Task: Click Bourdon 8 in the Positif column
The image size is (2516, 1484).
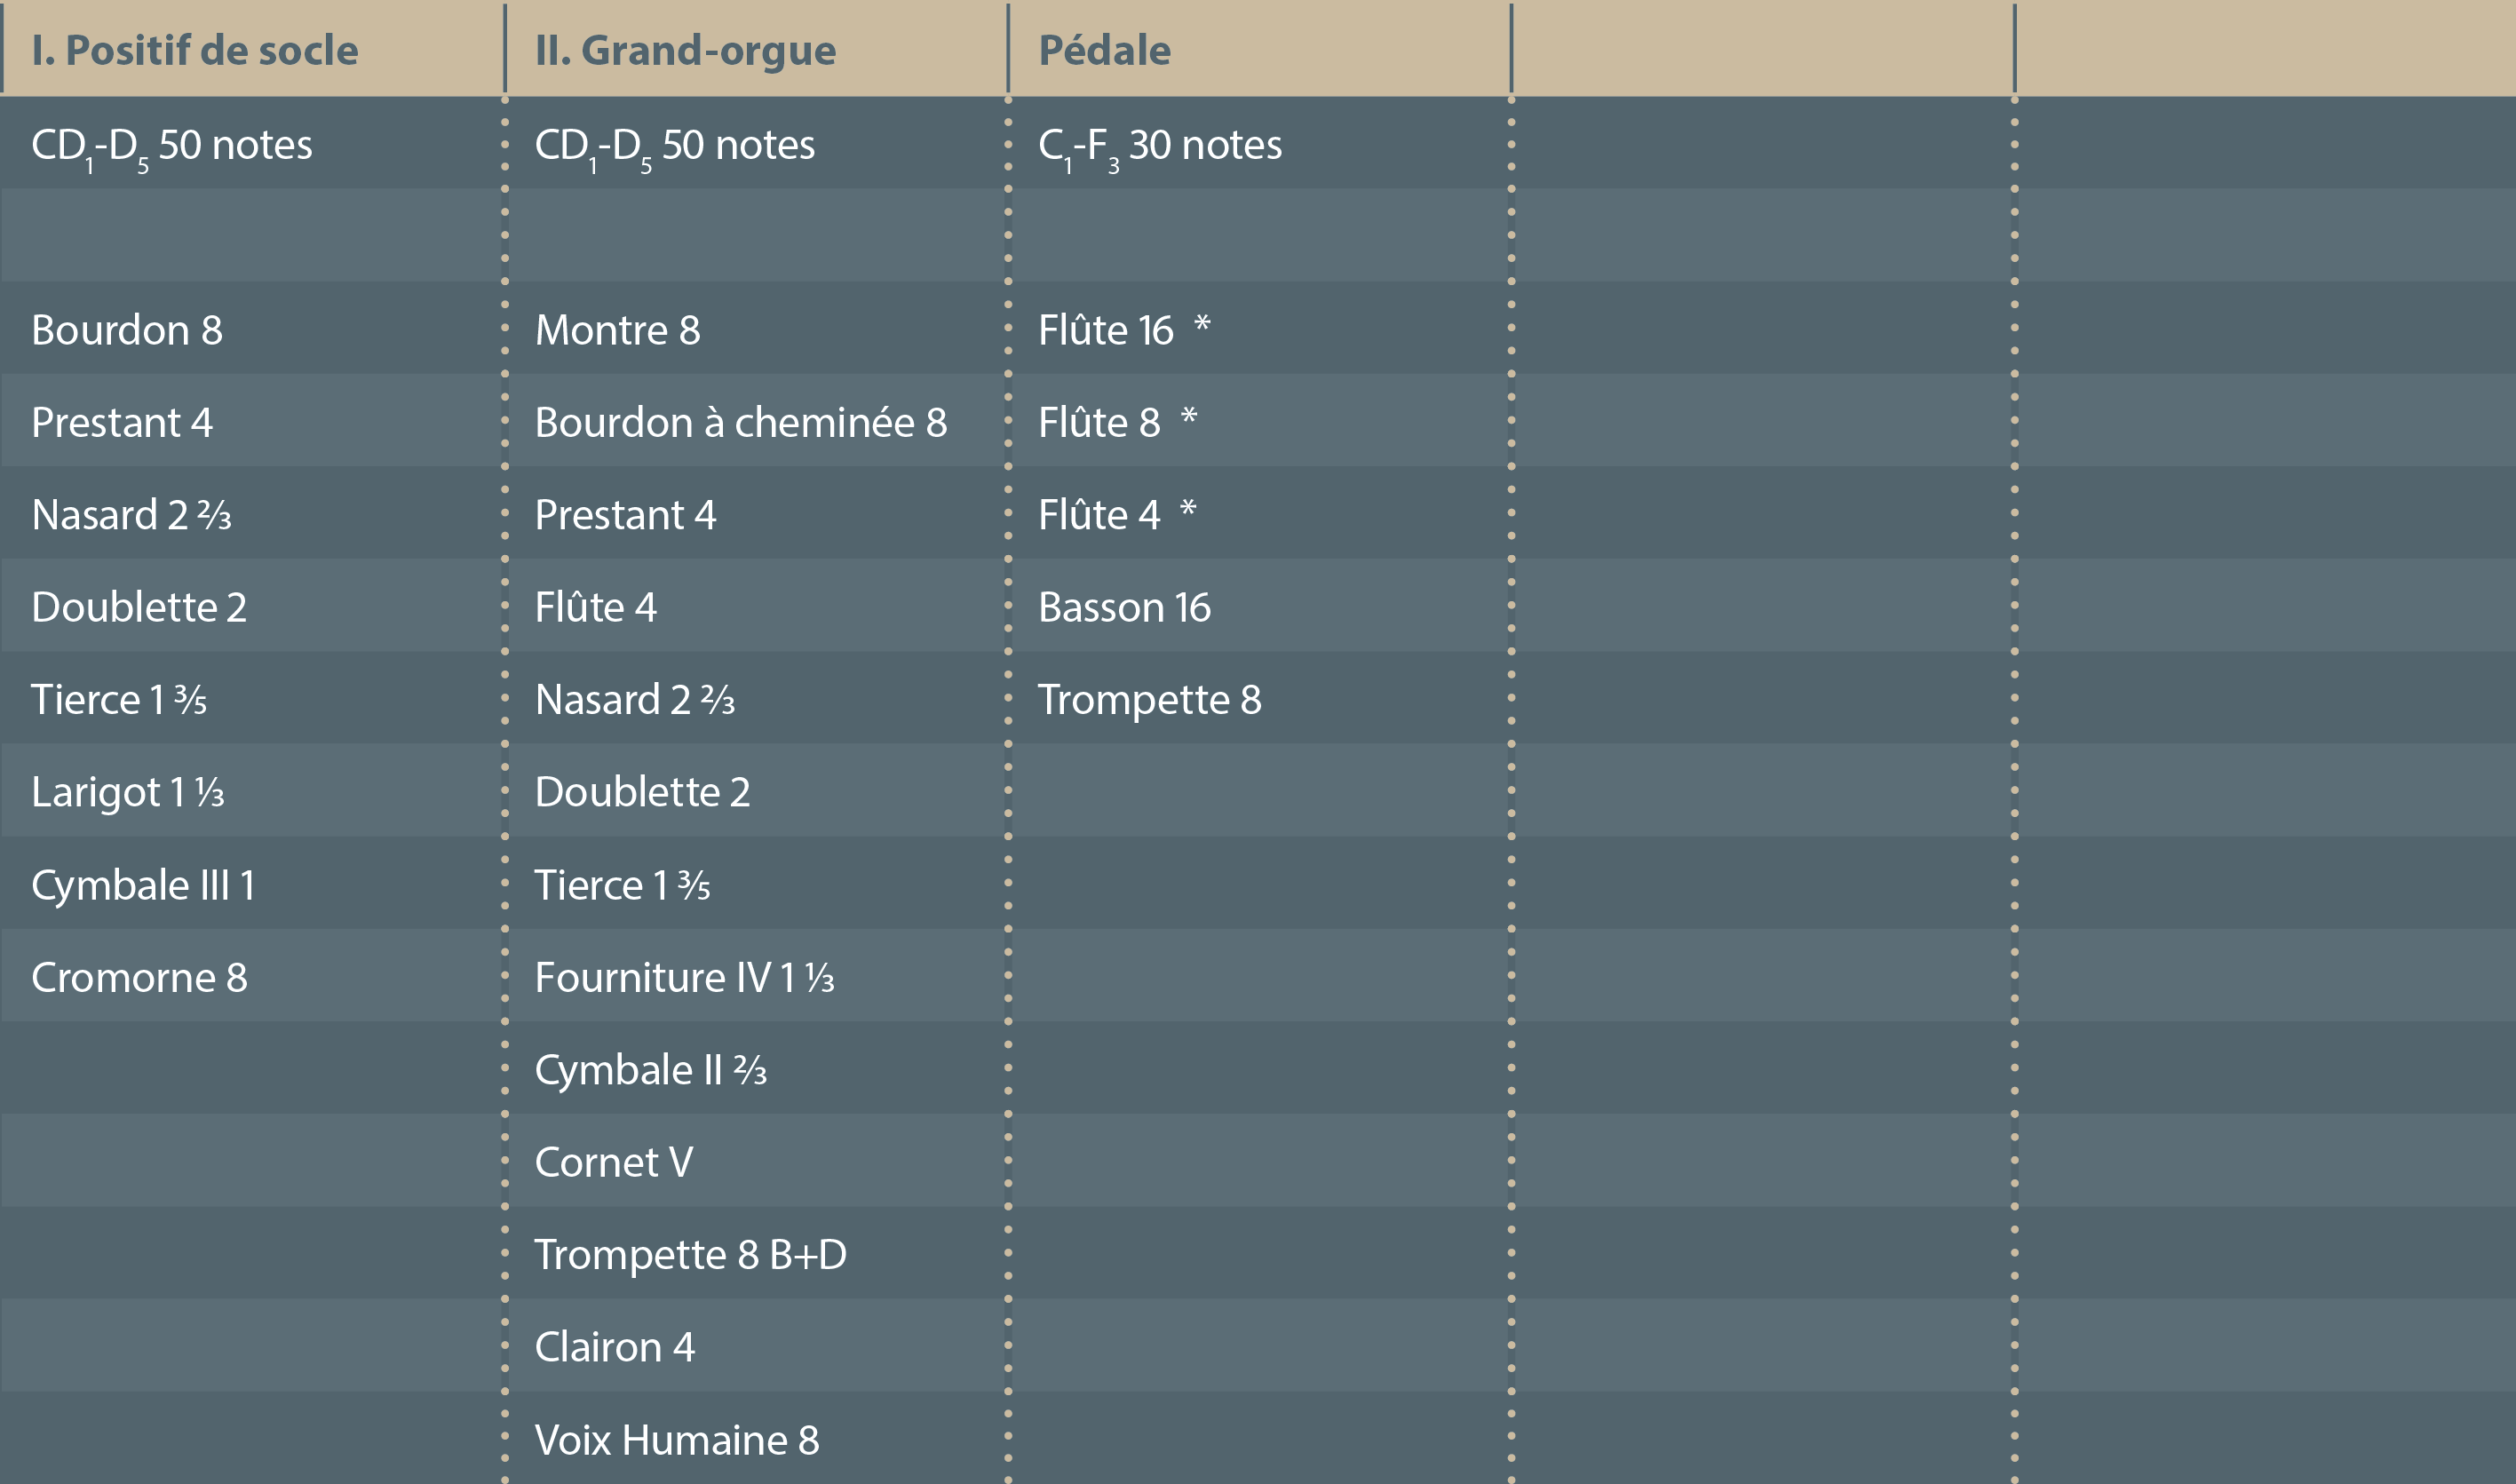Action: pyautogui.click(x=127, y=330)
